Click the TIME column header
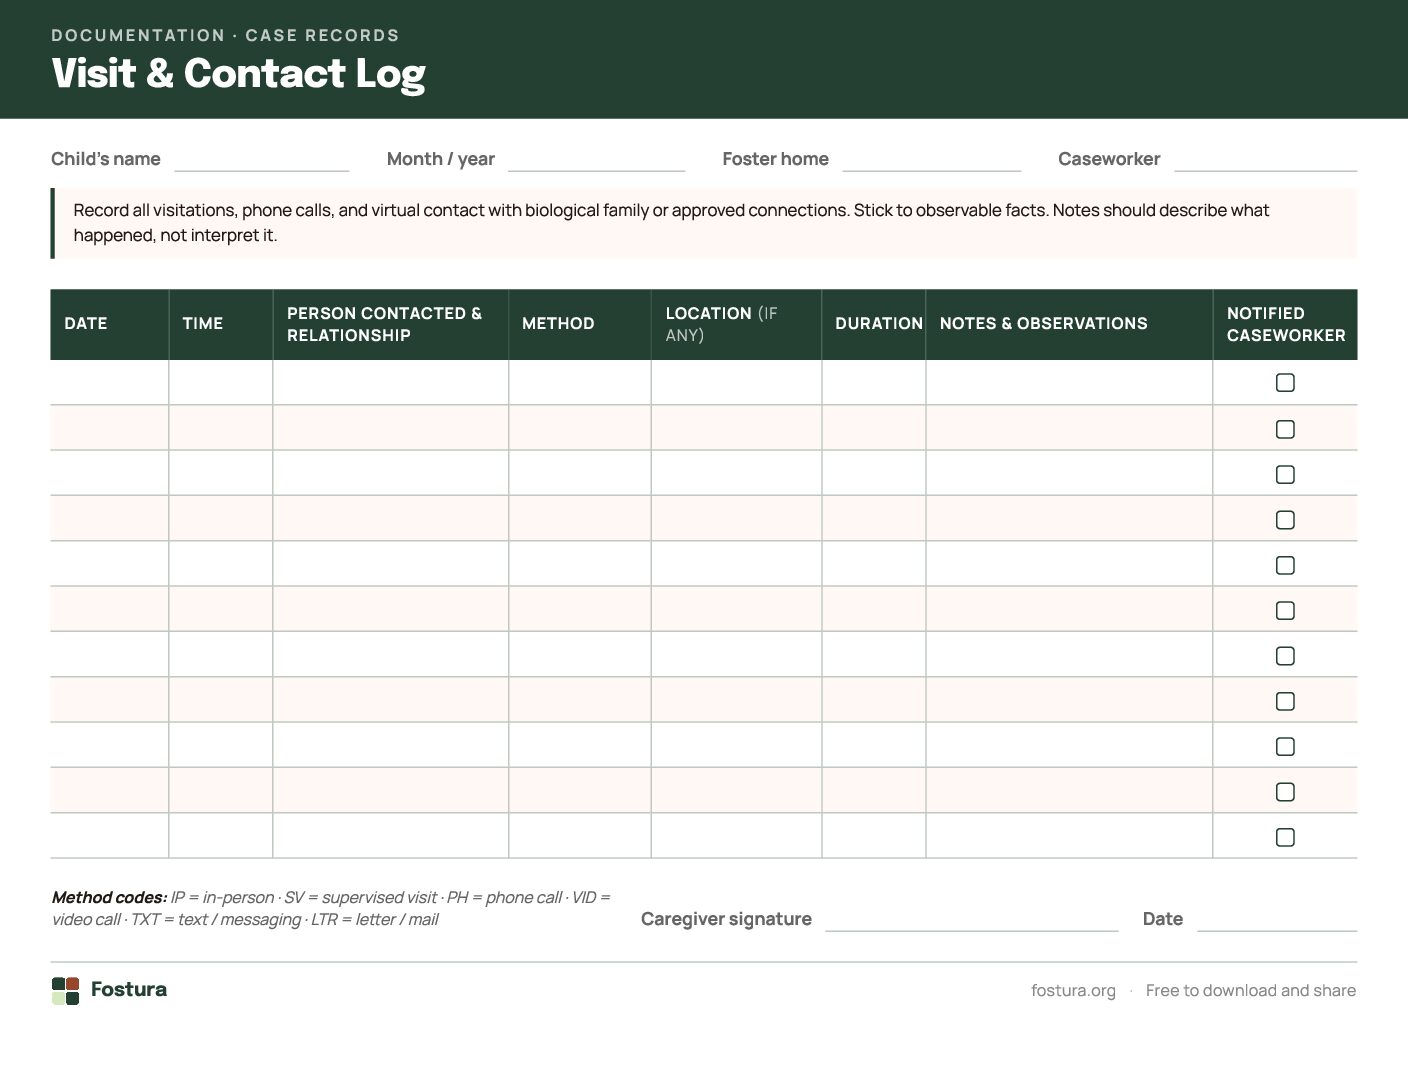Screen dimensions: 1408x1088 (x=221, y=324)
